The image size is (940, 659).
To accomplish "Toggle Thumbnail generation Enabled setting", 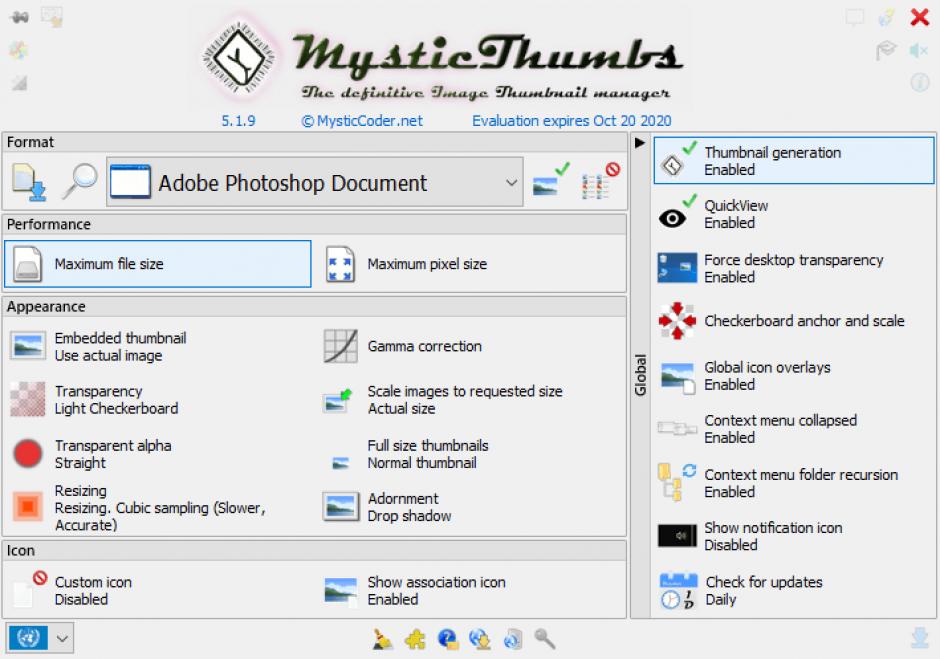I will click(794, 161).
